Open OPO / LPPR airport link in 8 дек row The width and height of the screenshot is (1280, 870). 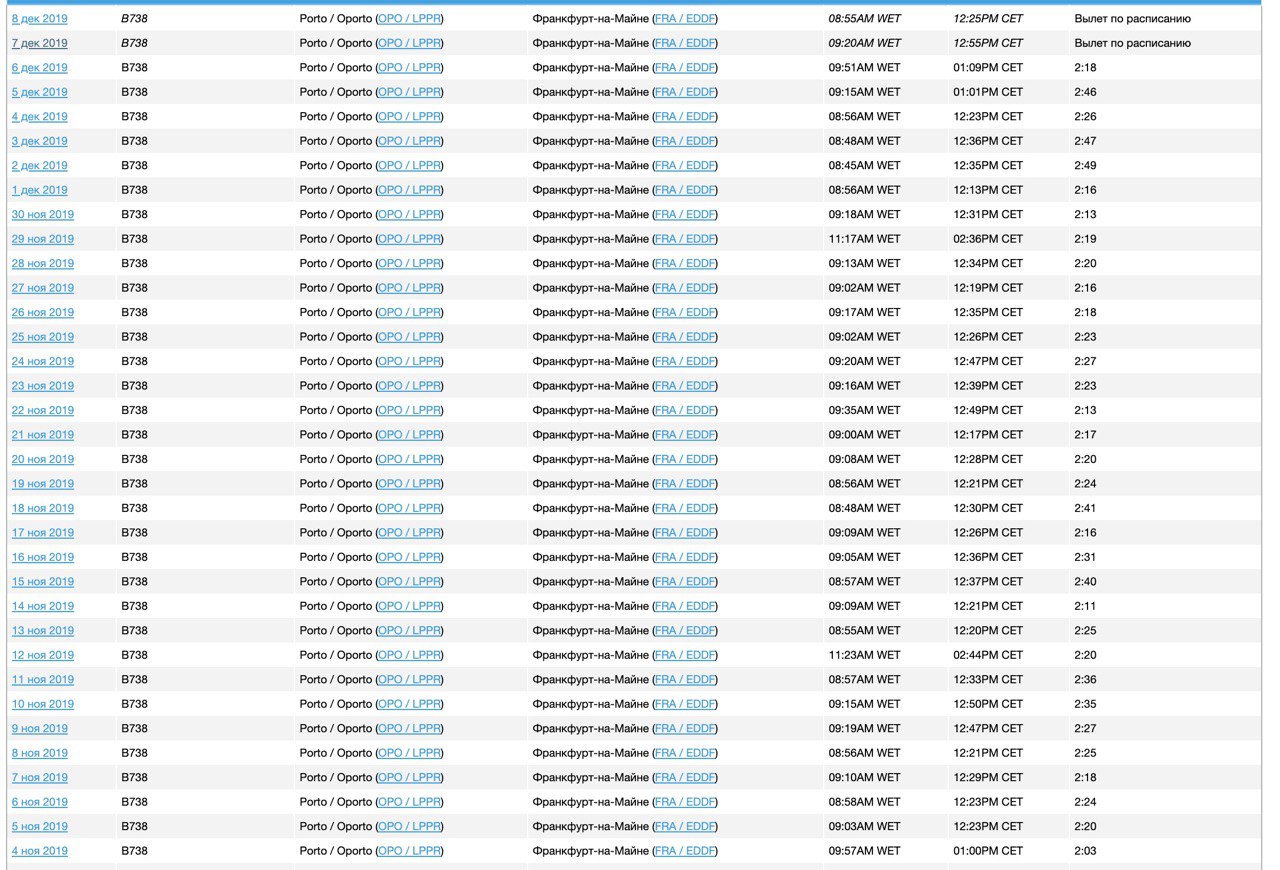(409, 19)
